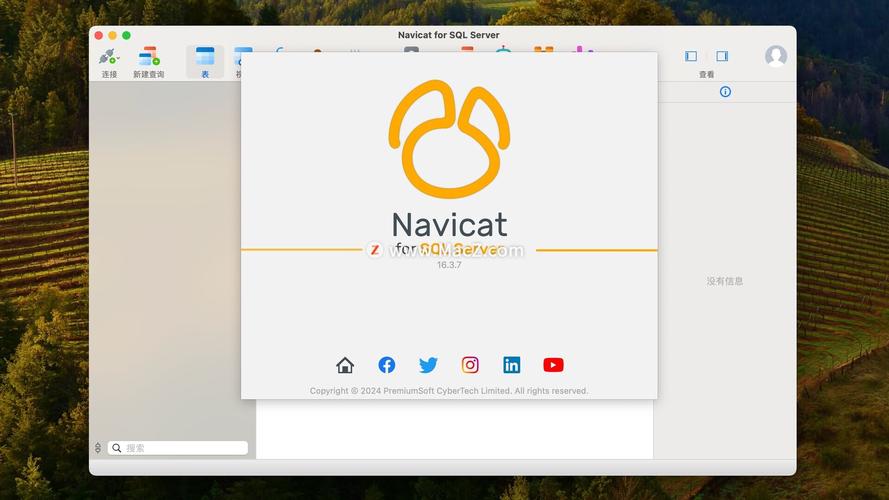Click into the 搜索 search field

[x=177, y=448]
